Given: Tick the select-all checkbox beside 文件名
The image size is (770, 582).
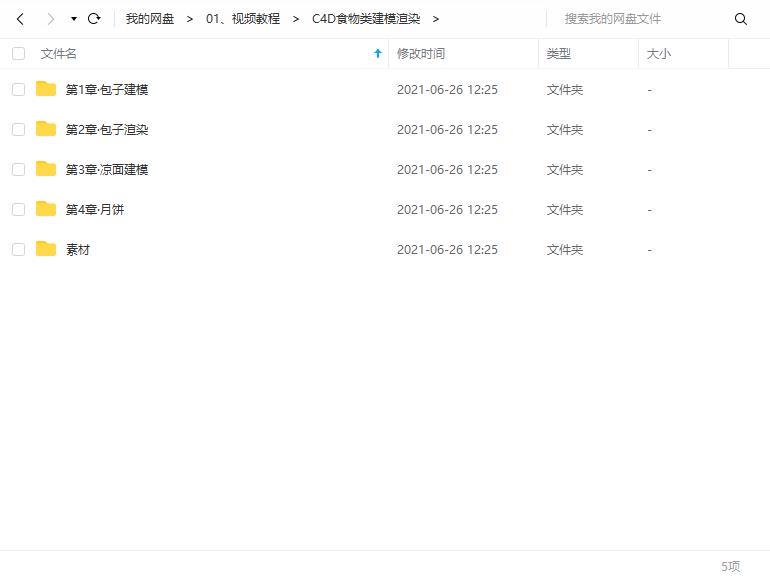Looking at the screenshot, I should click(x=19, y=54).
